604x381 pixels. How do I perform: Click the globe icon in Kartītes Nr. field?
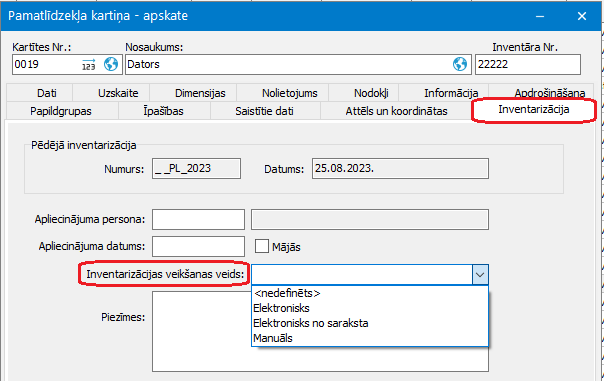click(111, 64)
